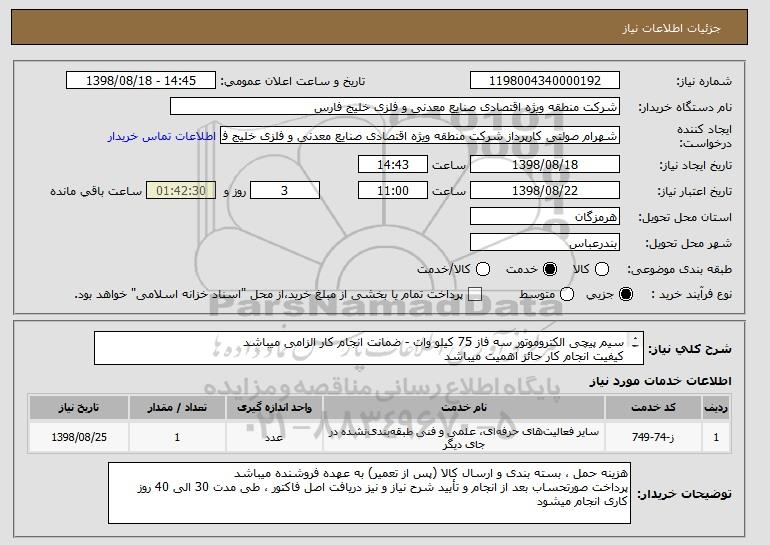The width and height of the screenshot is (770, 545).
Task: Click the تاریخ نیاز column header
Action: click(79, 408)
